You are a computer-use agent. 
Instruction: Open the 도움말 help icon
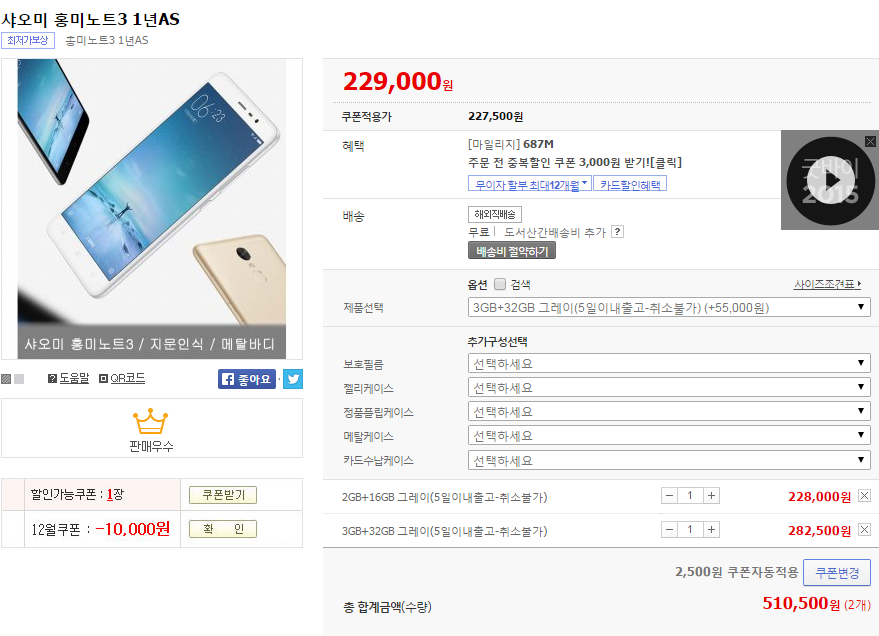click(x=69, y=378)
